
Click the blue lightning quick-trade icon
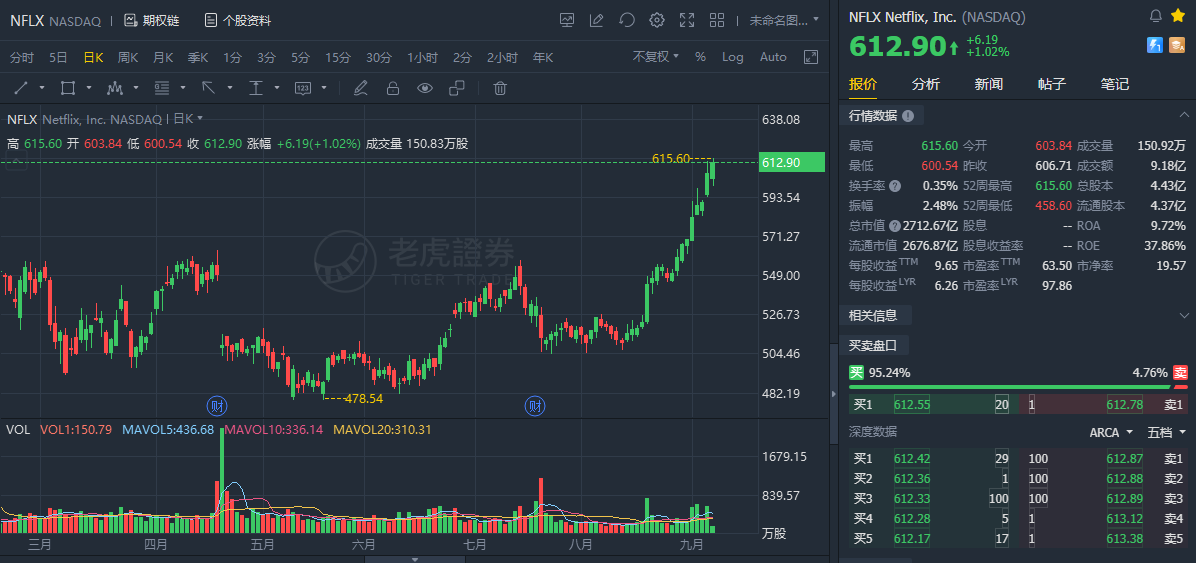coord(1155,46)
